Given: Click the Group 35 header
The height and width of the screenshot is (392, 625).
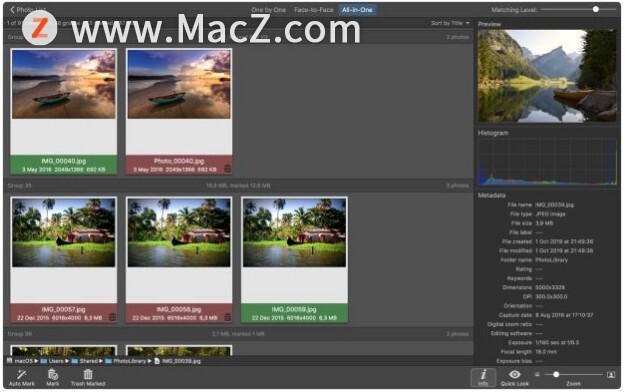Looking at the screenshot, I should point(238,185).
